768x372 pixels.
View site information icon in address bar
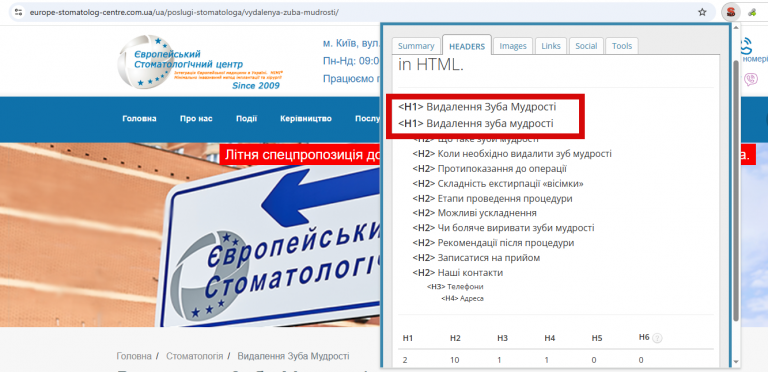click(19, 12)
